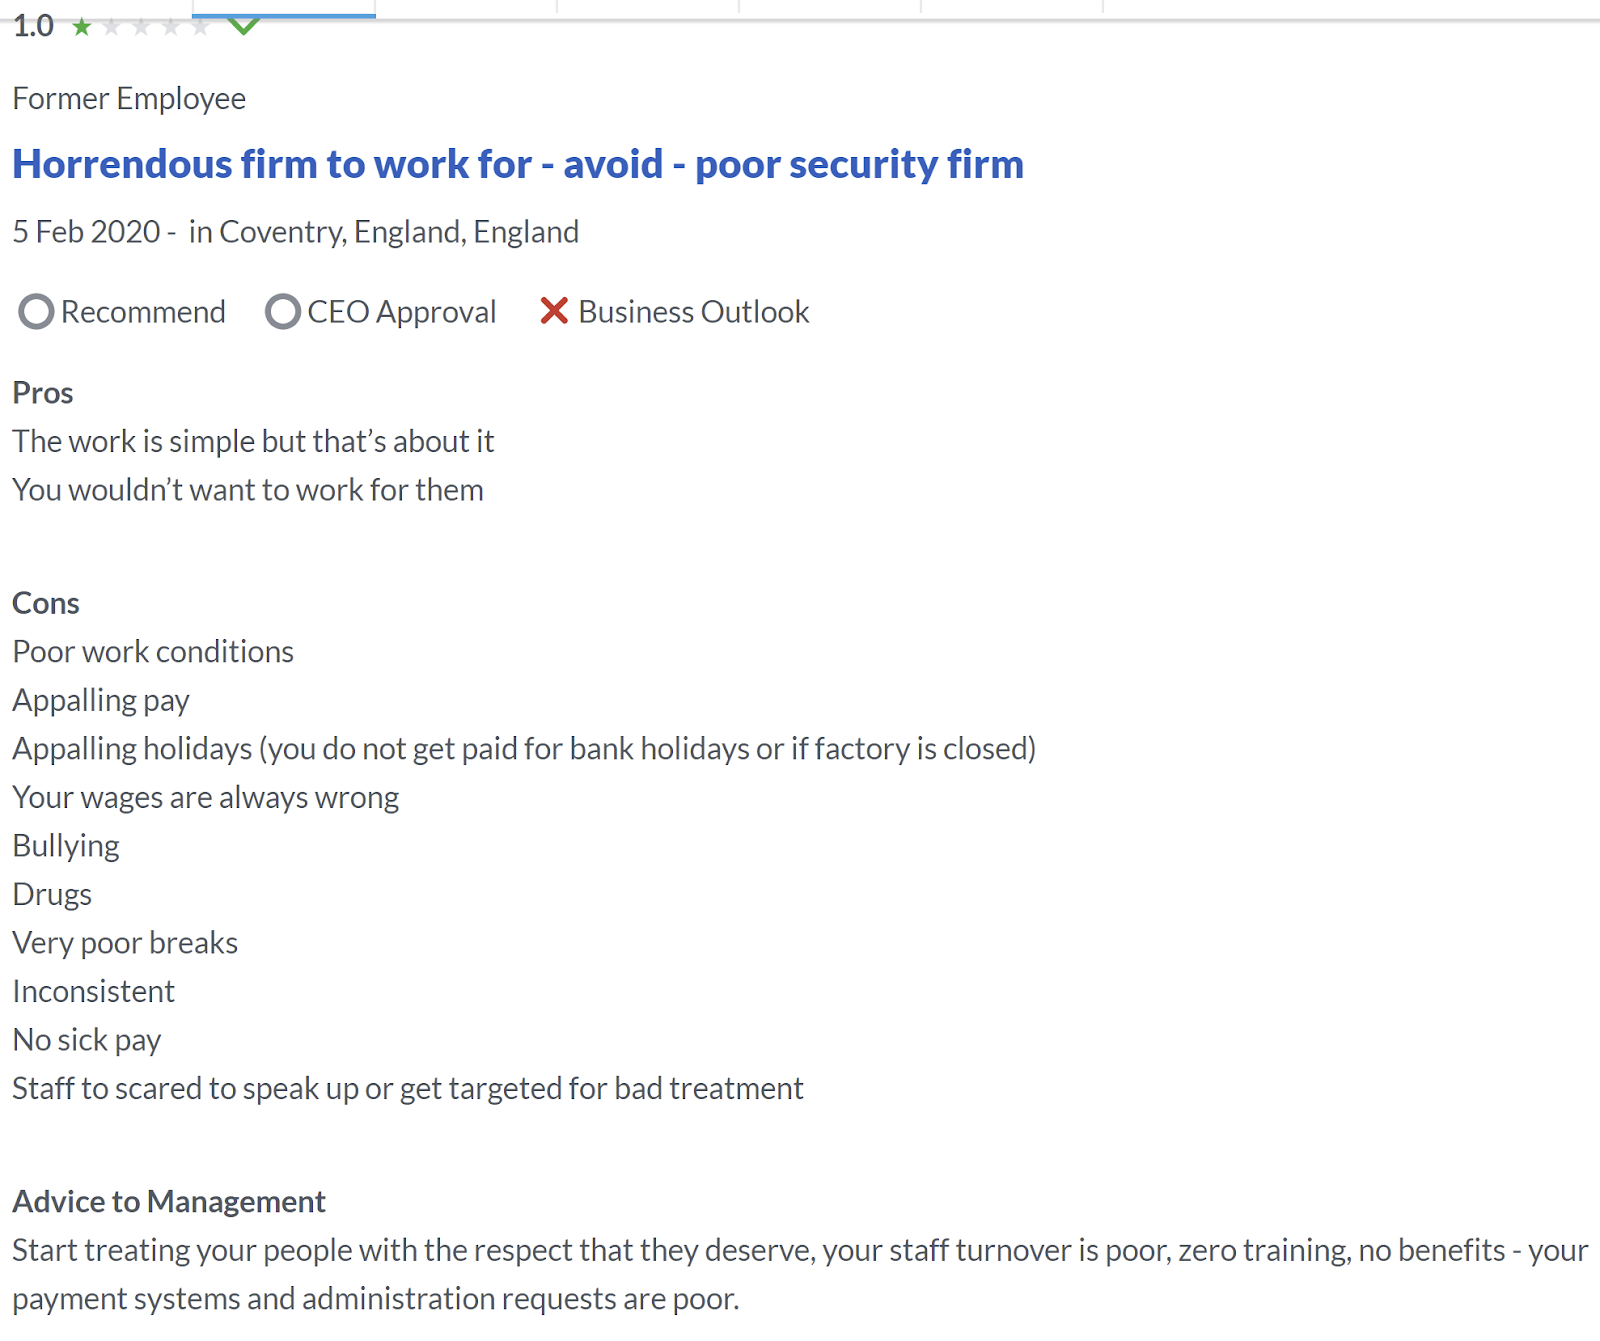The image size is (1600, 1341).
Task: Click the Pros section heading
Action: pos(43,393)
